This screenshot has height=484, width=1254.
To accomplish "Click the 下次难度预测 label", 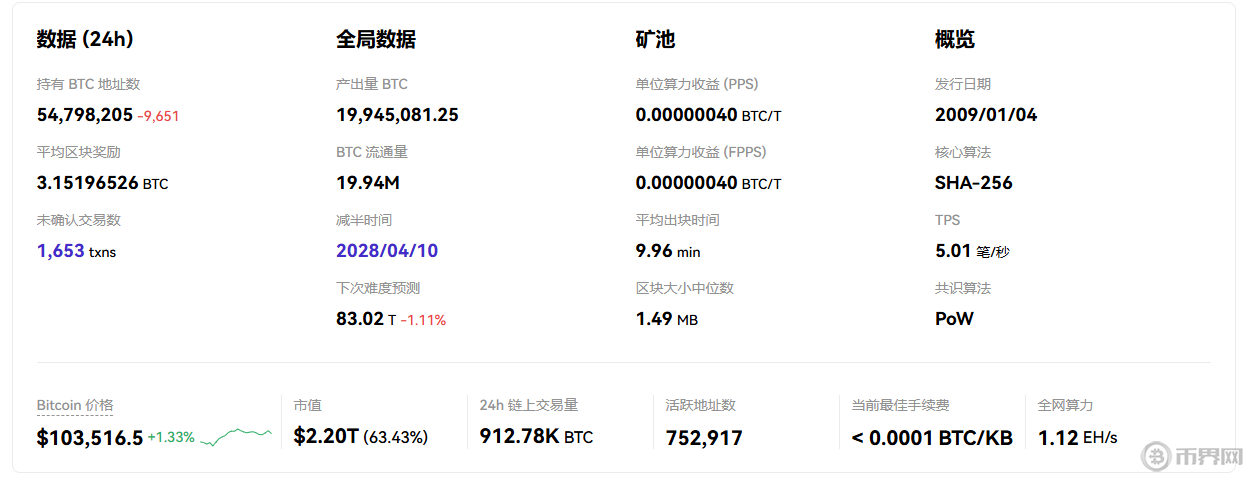I will pos(378,288).
